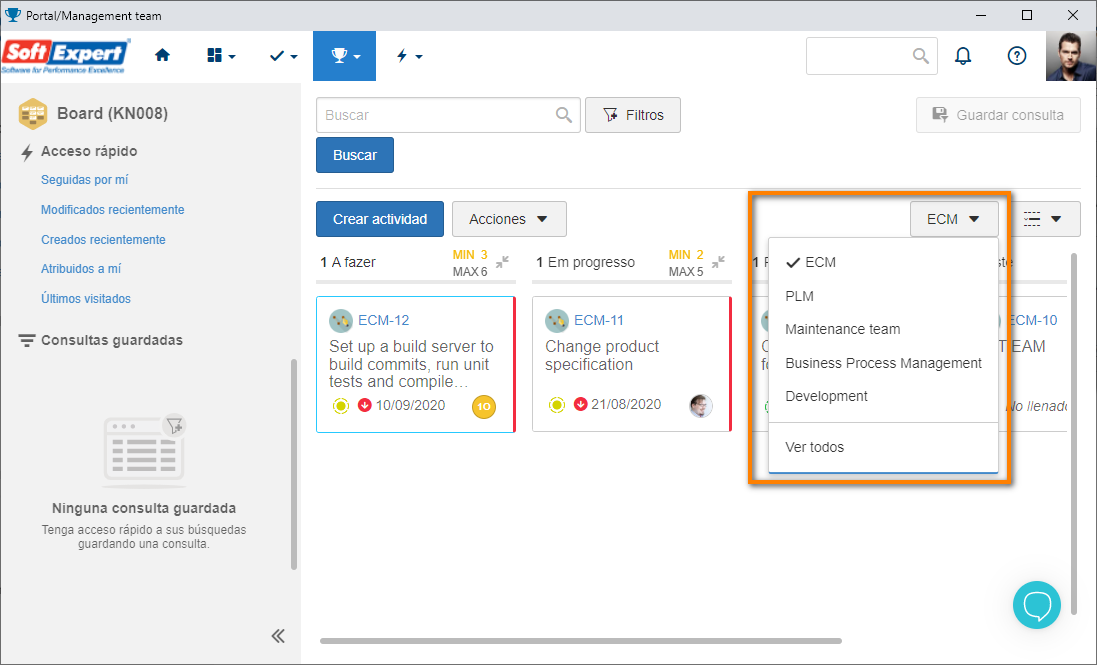Select Development board

883,396
